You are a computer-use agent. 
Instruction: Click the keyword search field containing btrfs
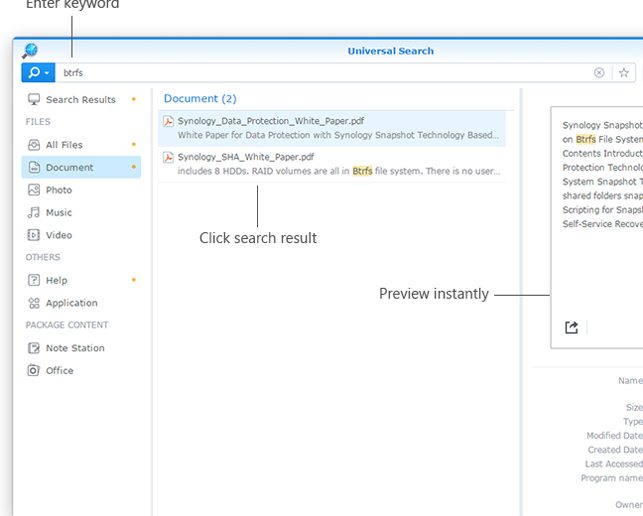click(322, 73)
